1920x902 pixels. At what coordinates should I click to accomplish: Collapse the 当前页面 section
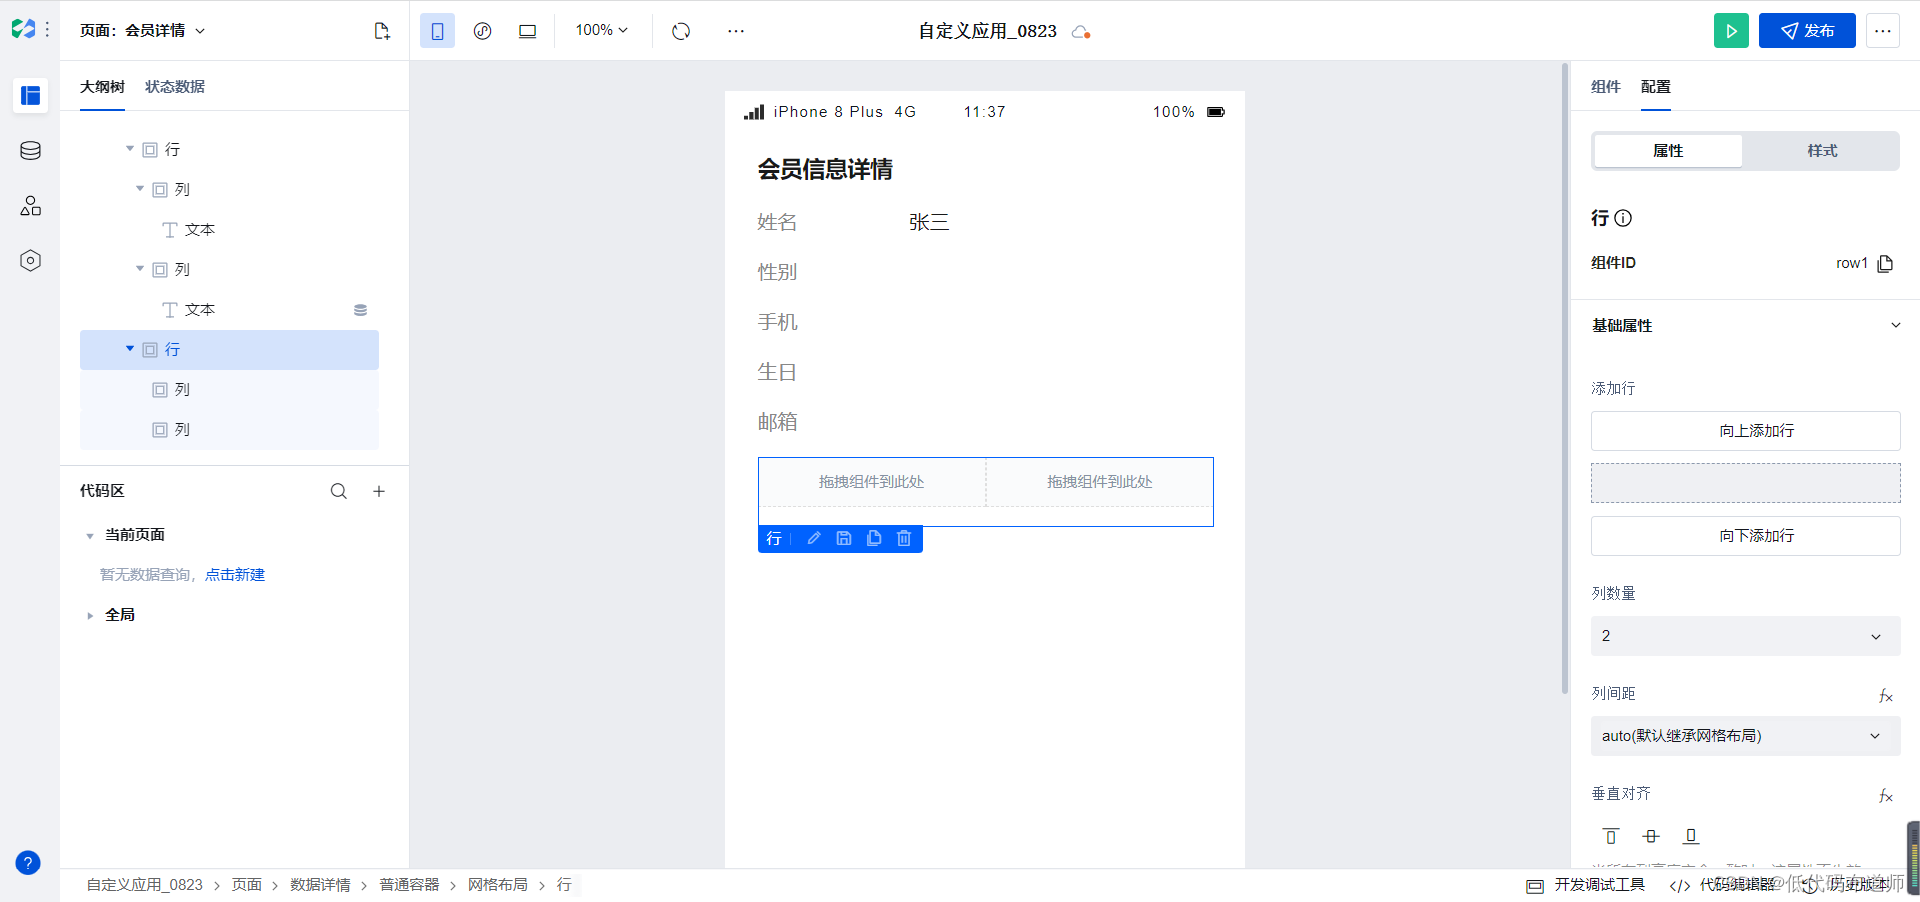pyautogui.click(x=90, y=536)
